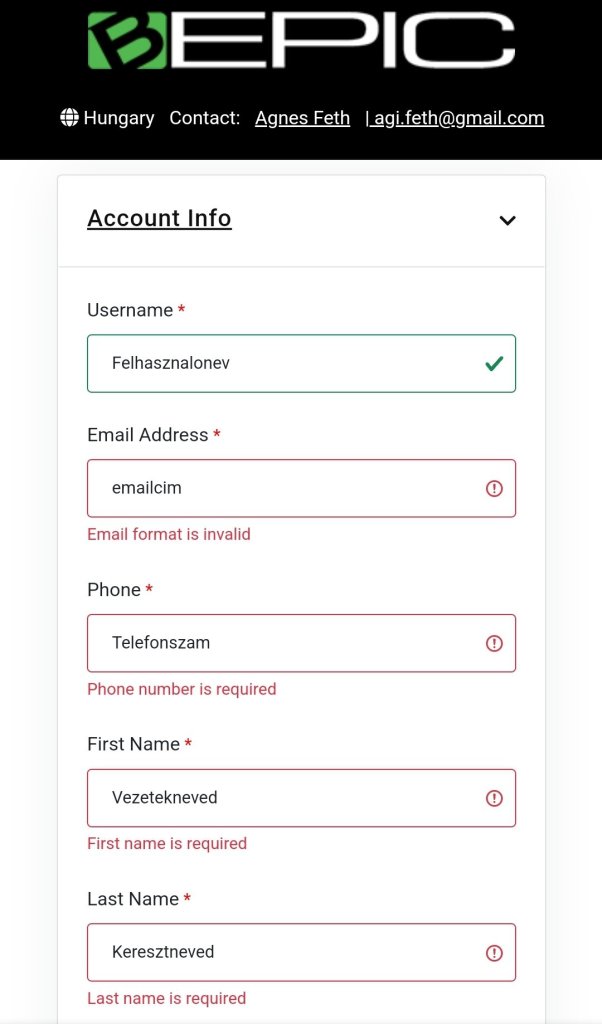Screen dimensions: 602x1024
Task: Click the error icon in Email Address field
Action: pos(494,489)
